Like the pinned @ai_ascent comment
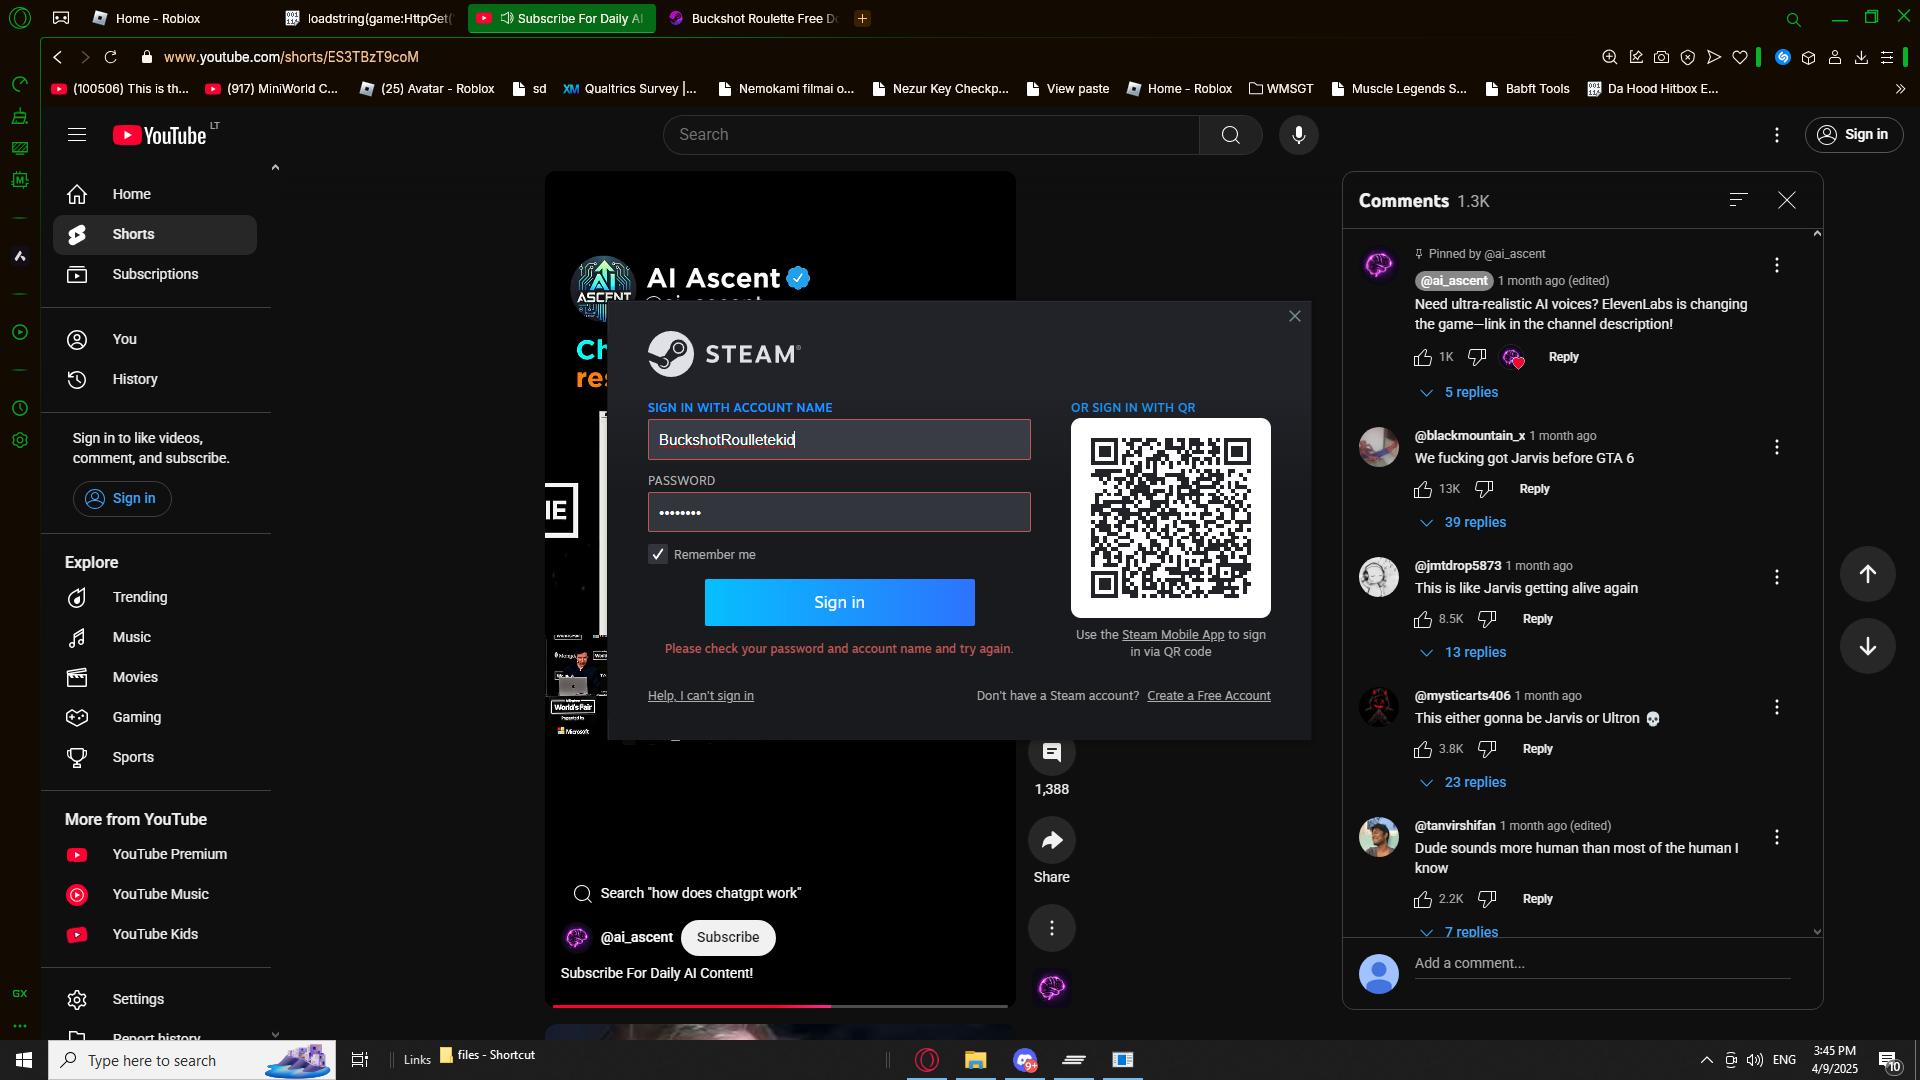The width and height of the screenshot is (1920, 1080). [1422, 358]
